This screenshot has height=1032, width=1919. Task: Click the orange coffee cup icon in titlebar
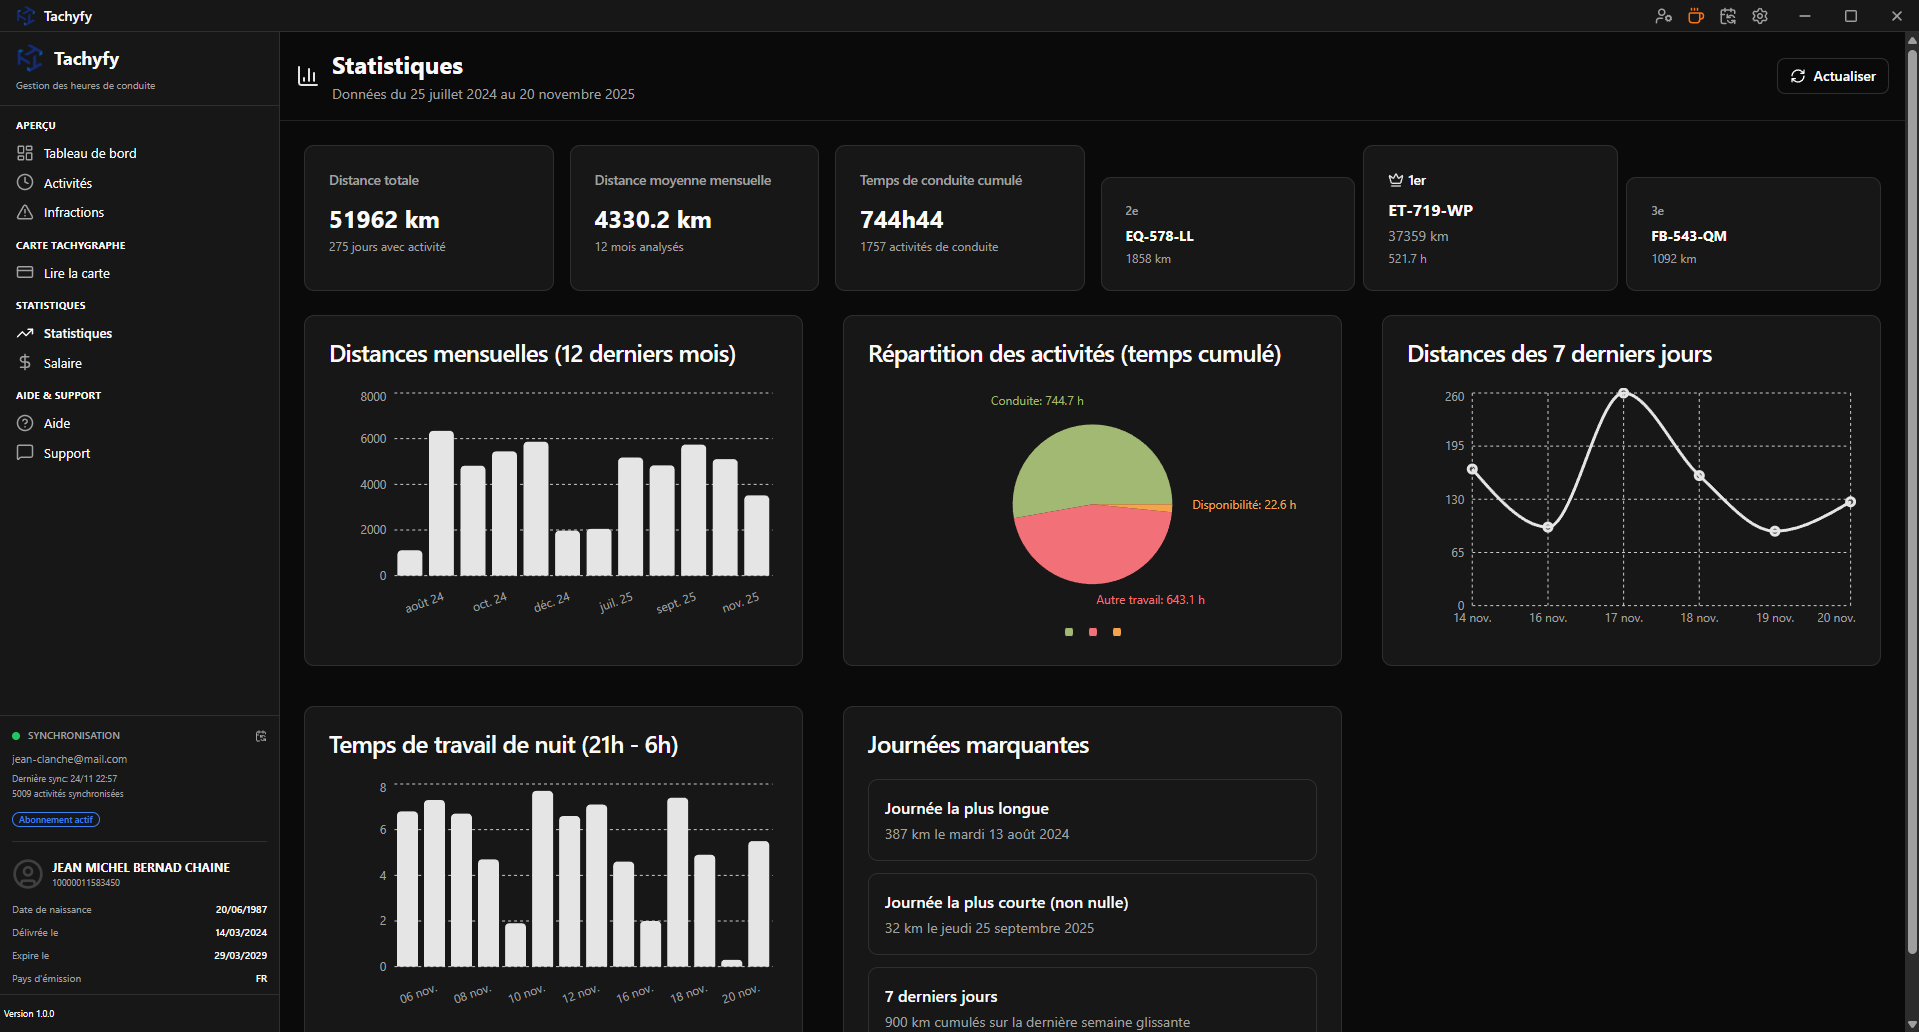[1695, 16]
